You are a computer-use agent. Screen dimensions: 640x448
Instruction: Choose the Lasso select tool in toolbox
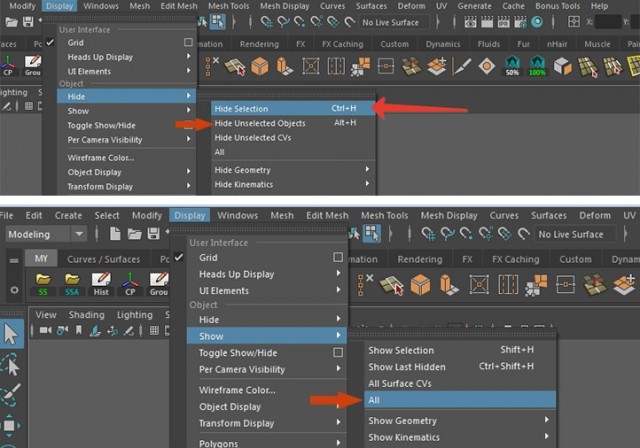tap(11, 364)
